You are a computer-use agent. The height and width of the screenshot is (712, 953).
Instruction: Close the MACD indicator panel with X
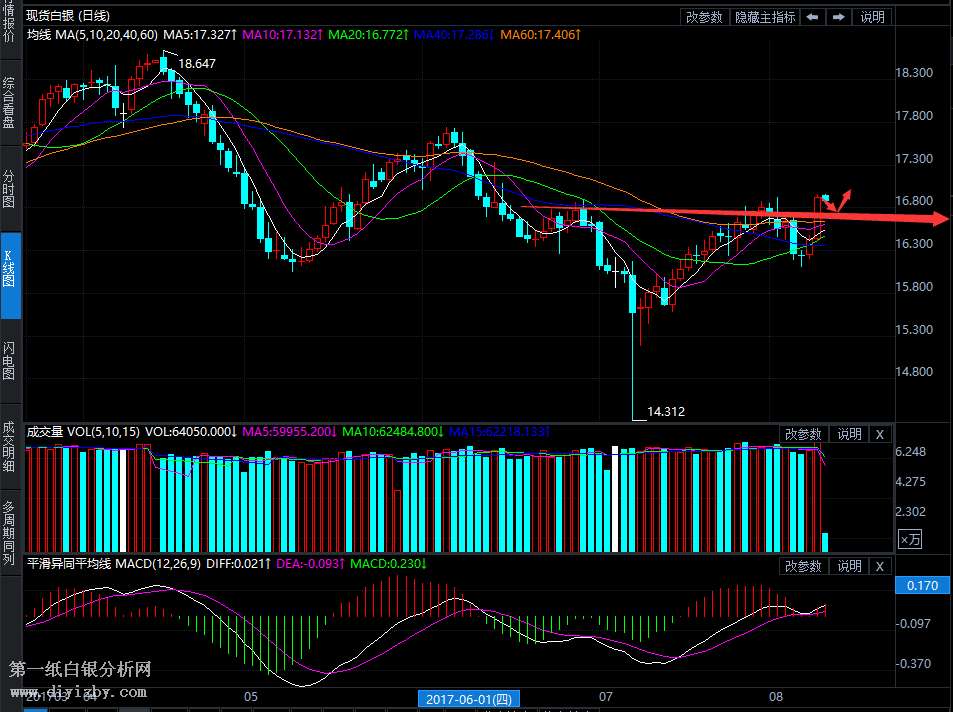click(879, 566)
